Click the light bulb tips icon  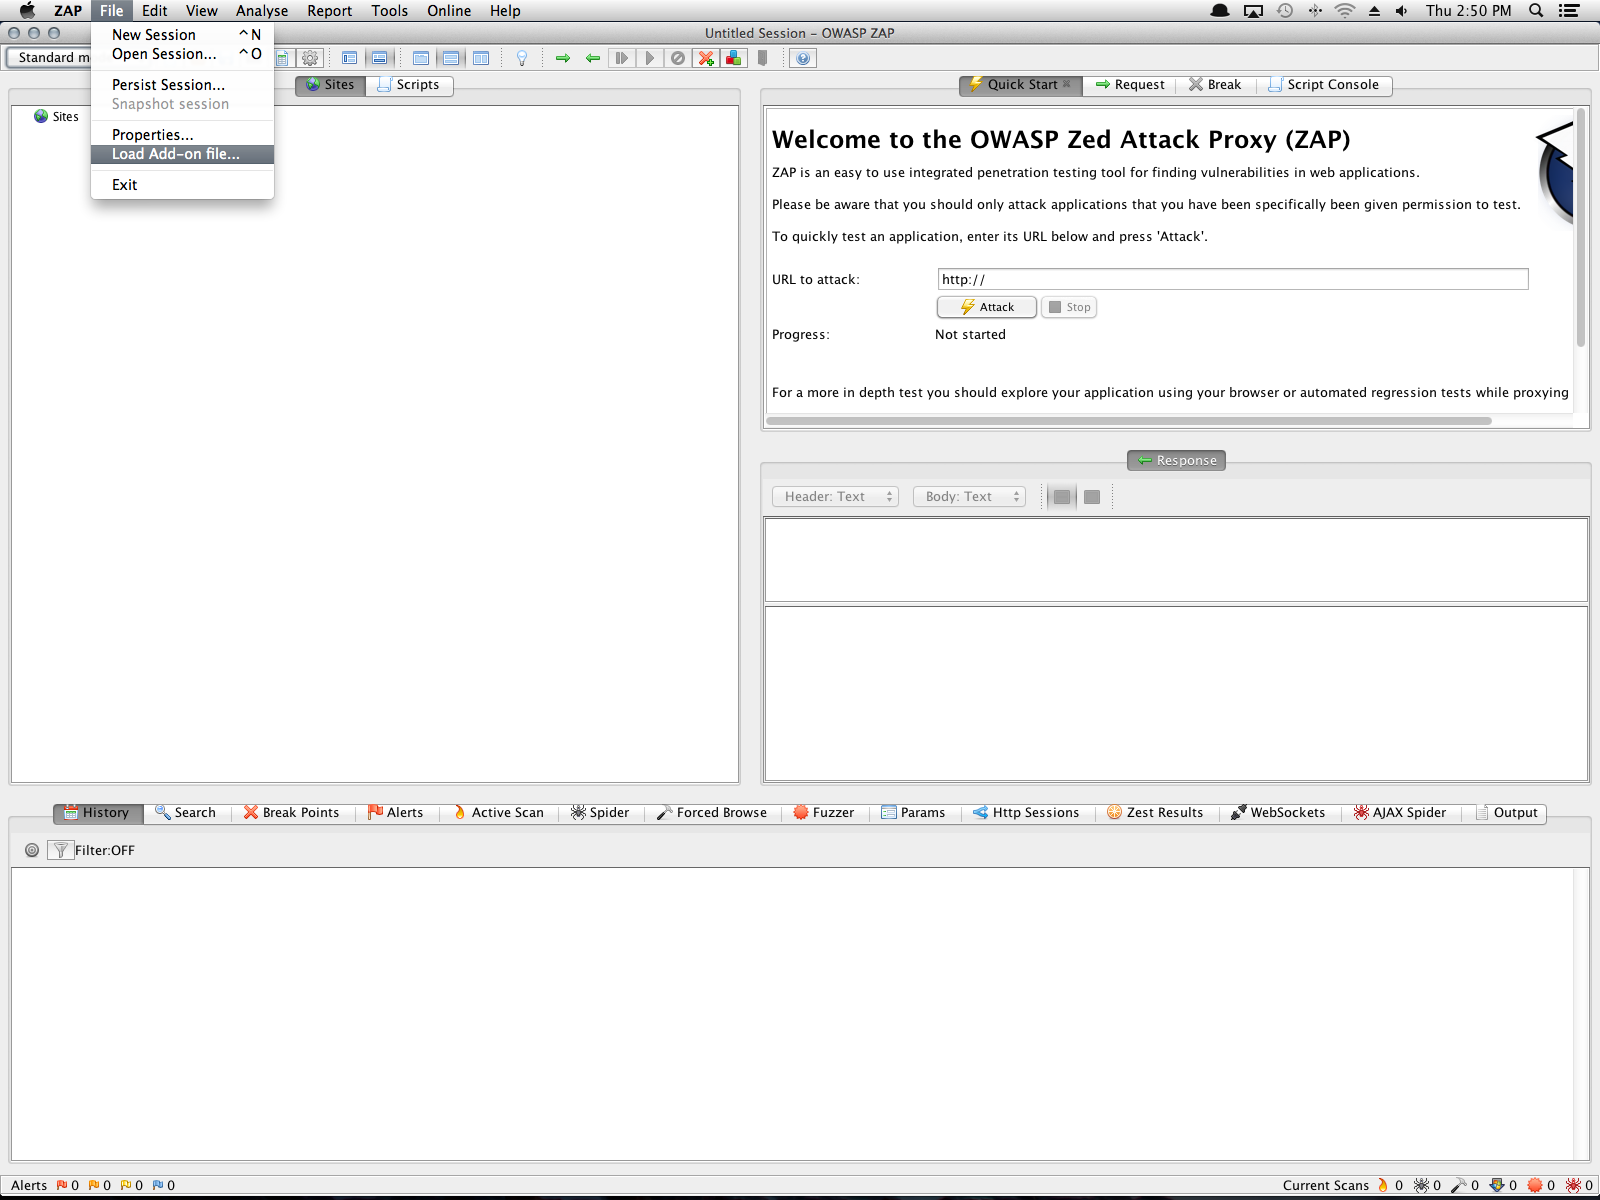(521, 58)
